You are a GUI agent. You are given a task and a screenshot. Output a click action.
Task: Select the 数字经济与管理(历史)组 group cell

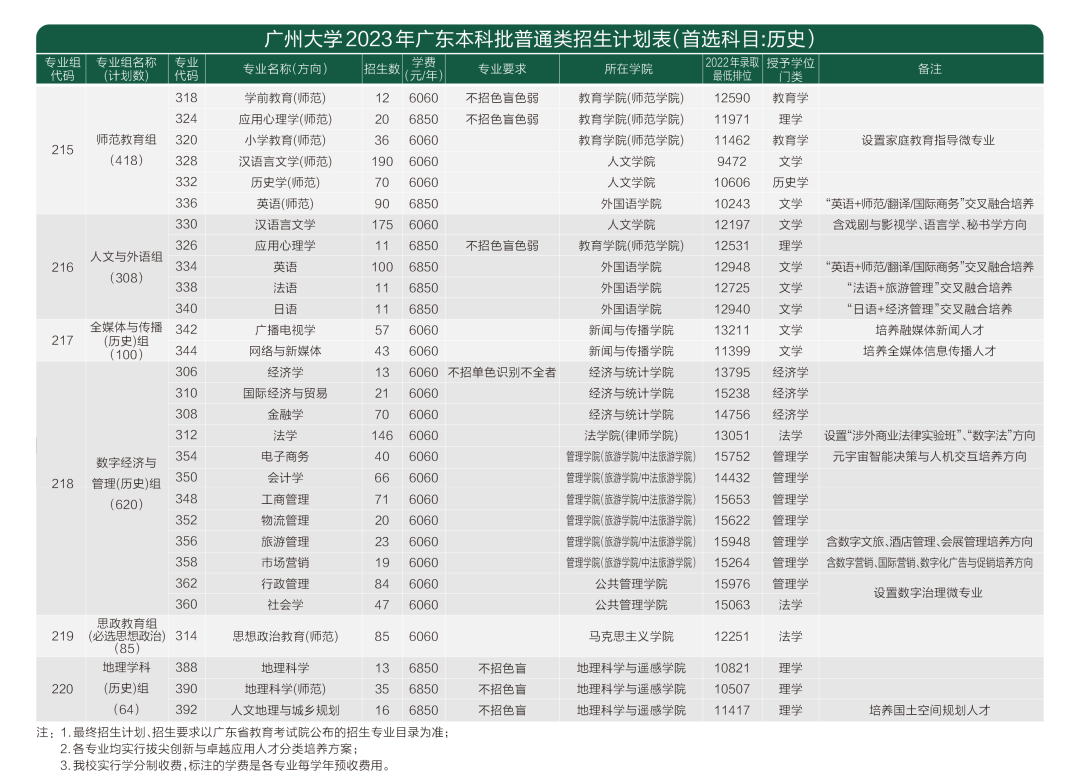pos(126,484)
